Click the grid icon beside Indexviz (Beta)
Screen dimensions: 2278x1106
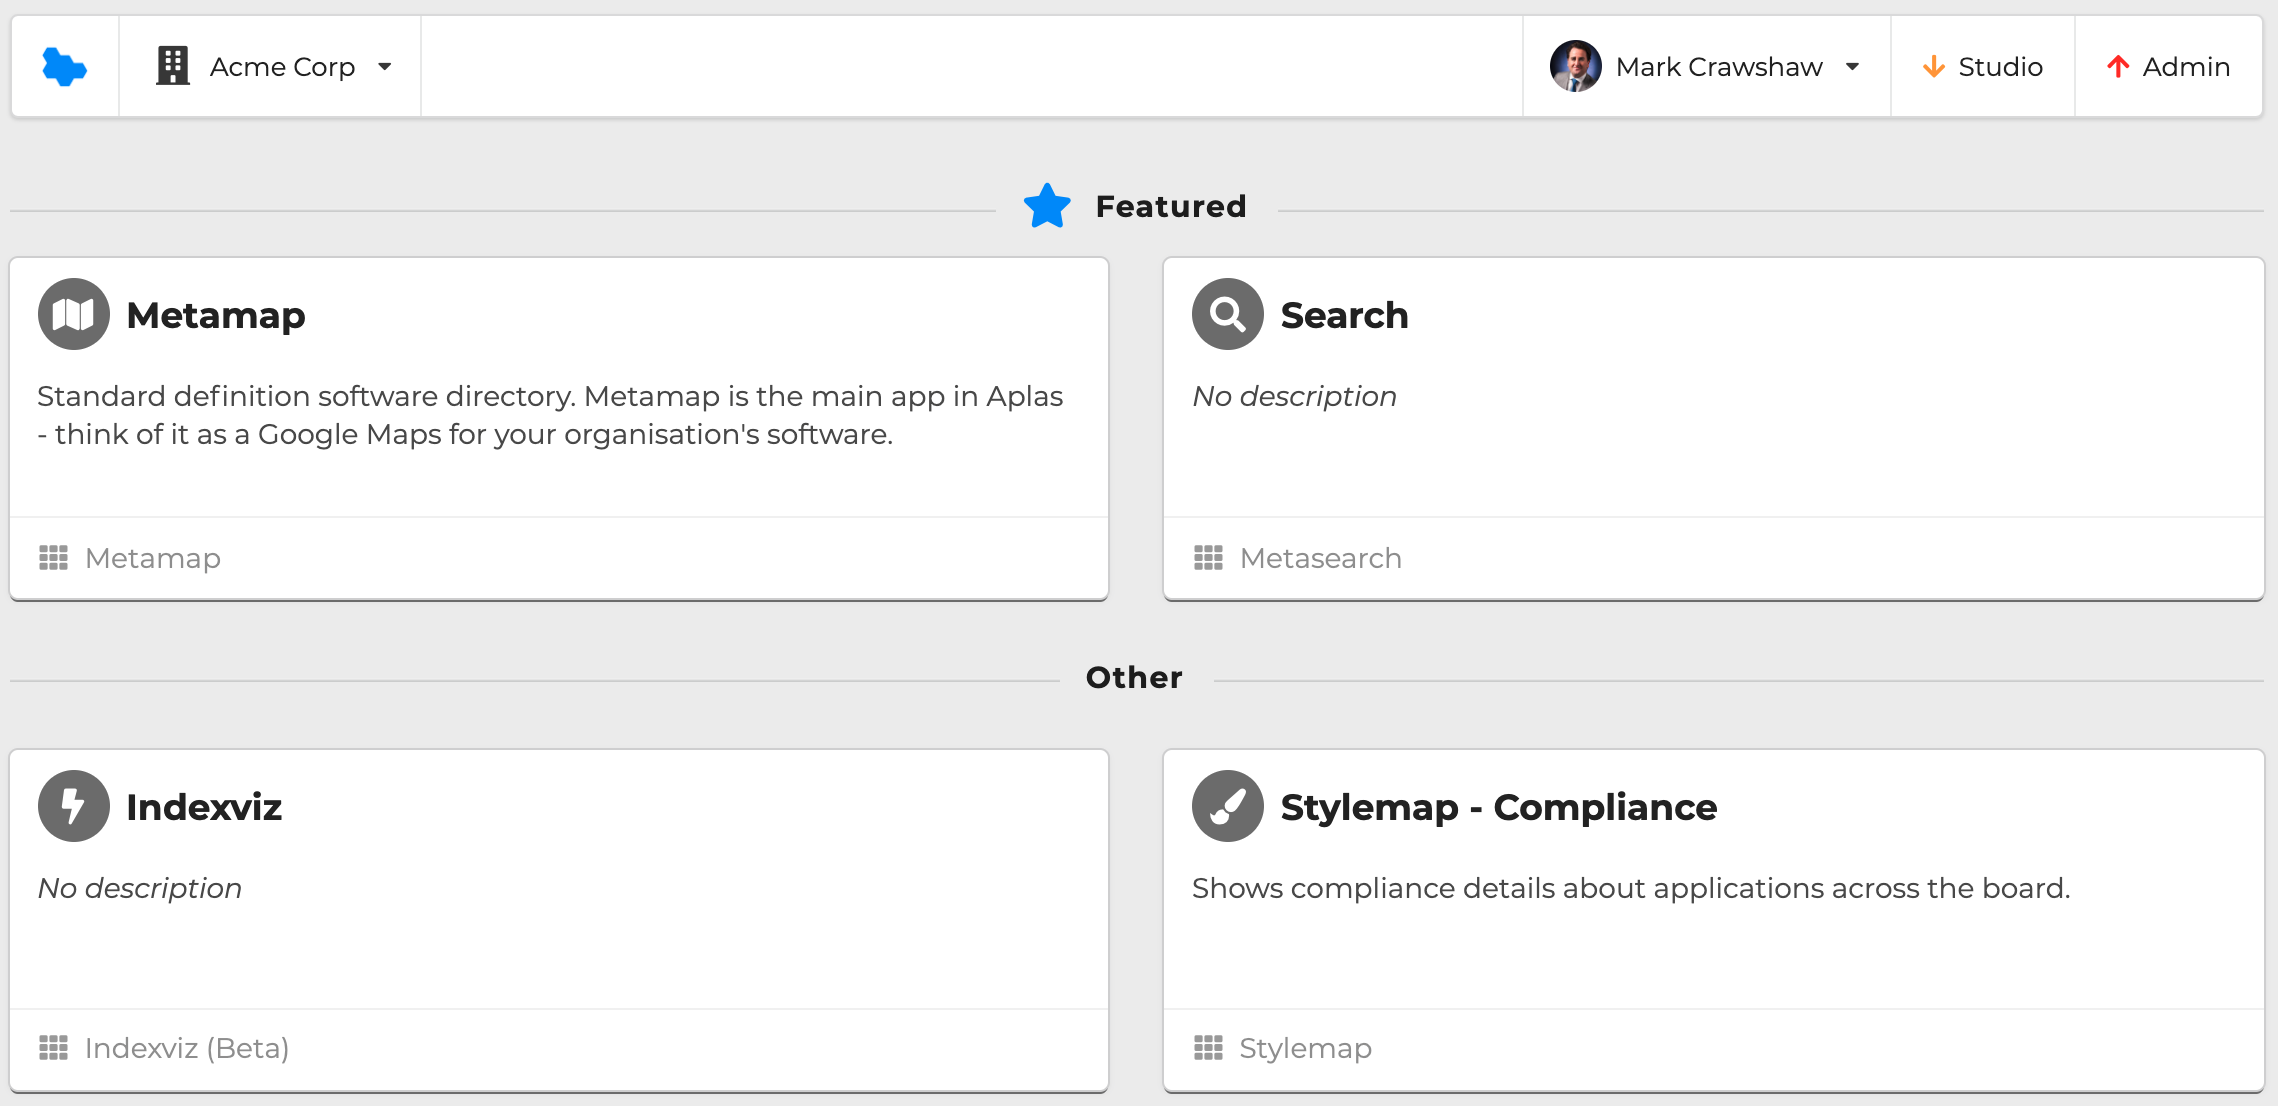(x=53, y=1048)
